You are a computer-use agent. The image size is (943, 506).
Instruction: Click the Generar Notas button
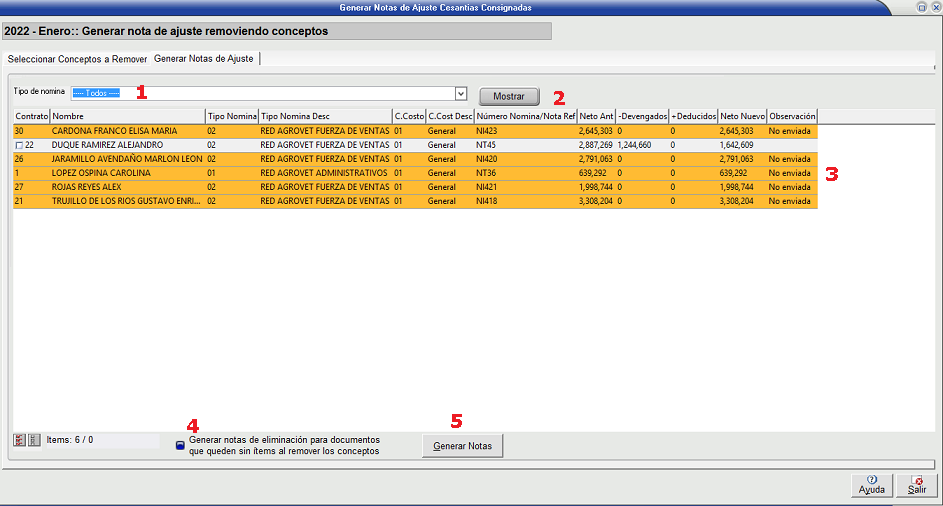pyautogui.click(x=463, y=446)
